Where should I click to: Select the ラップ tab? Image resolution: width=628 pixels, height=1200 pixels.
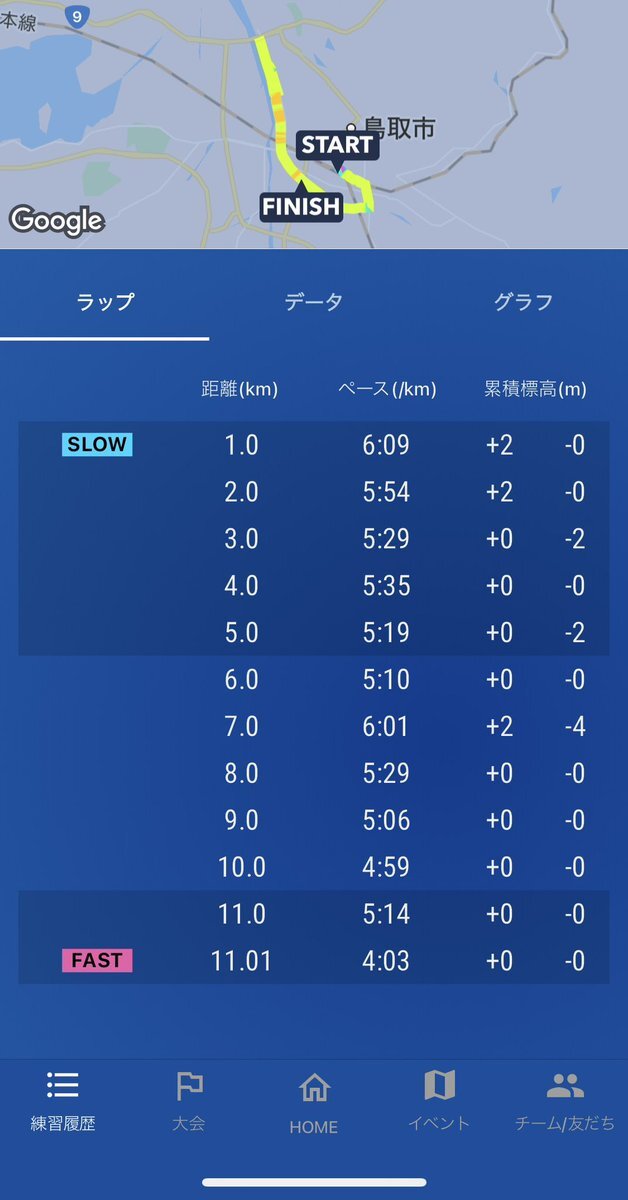[x=105, y=302]
